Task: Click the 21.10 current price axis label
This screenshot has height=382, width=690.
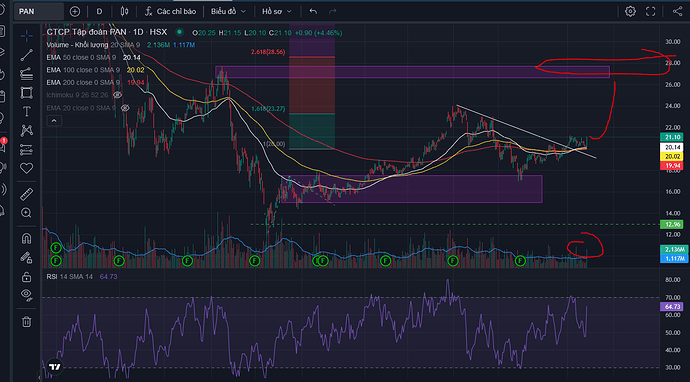Action: [672, 138]
